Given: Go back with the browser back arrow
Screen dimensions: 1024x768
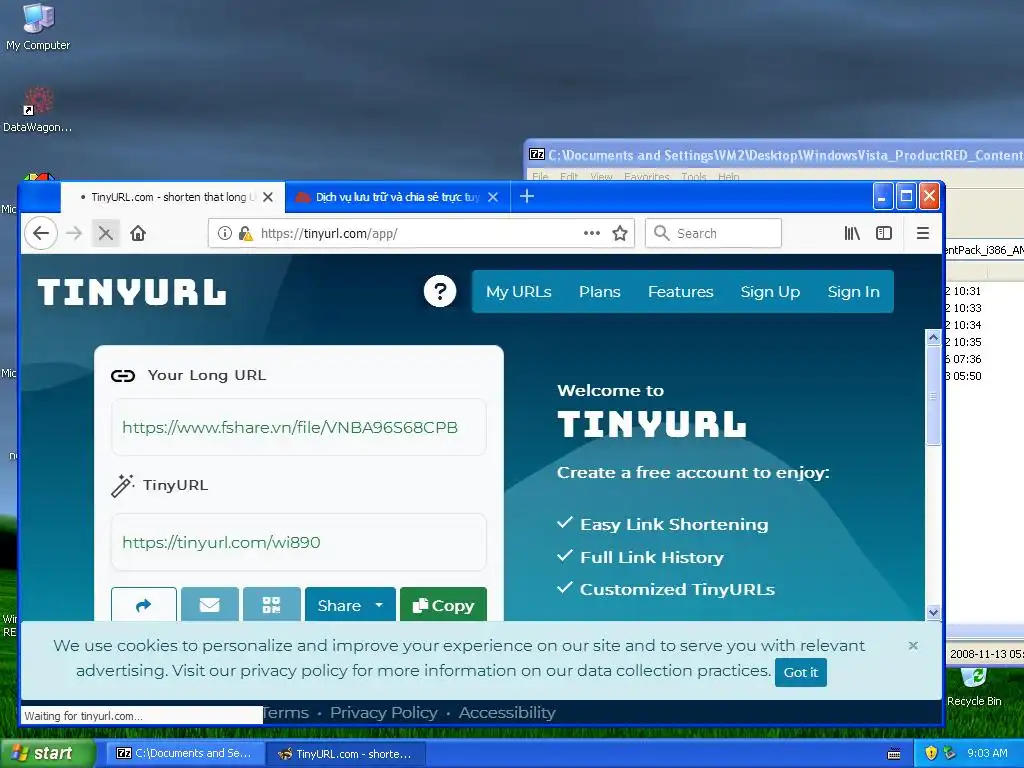Looking at the screenshot, I should (40, 233).
